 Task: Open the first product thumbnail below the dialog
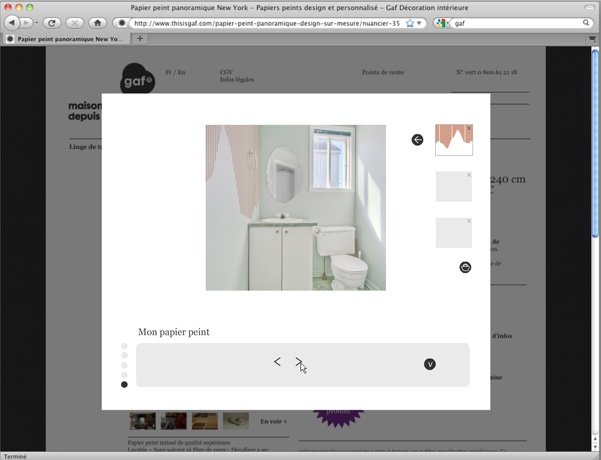click(x=143, y=421)
